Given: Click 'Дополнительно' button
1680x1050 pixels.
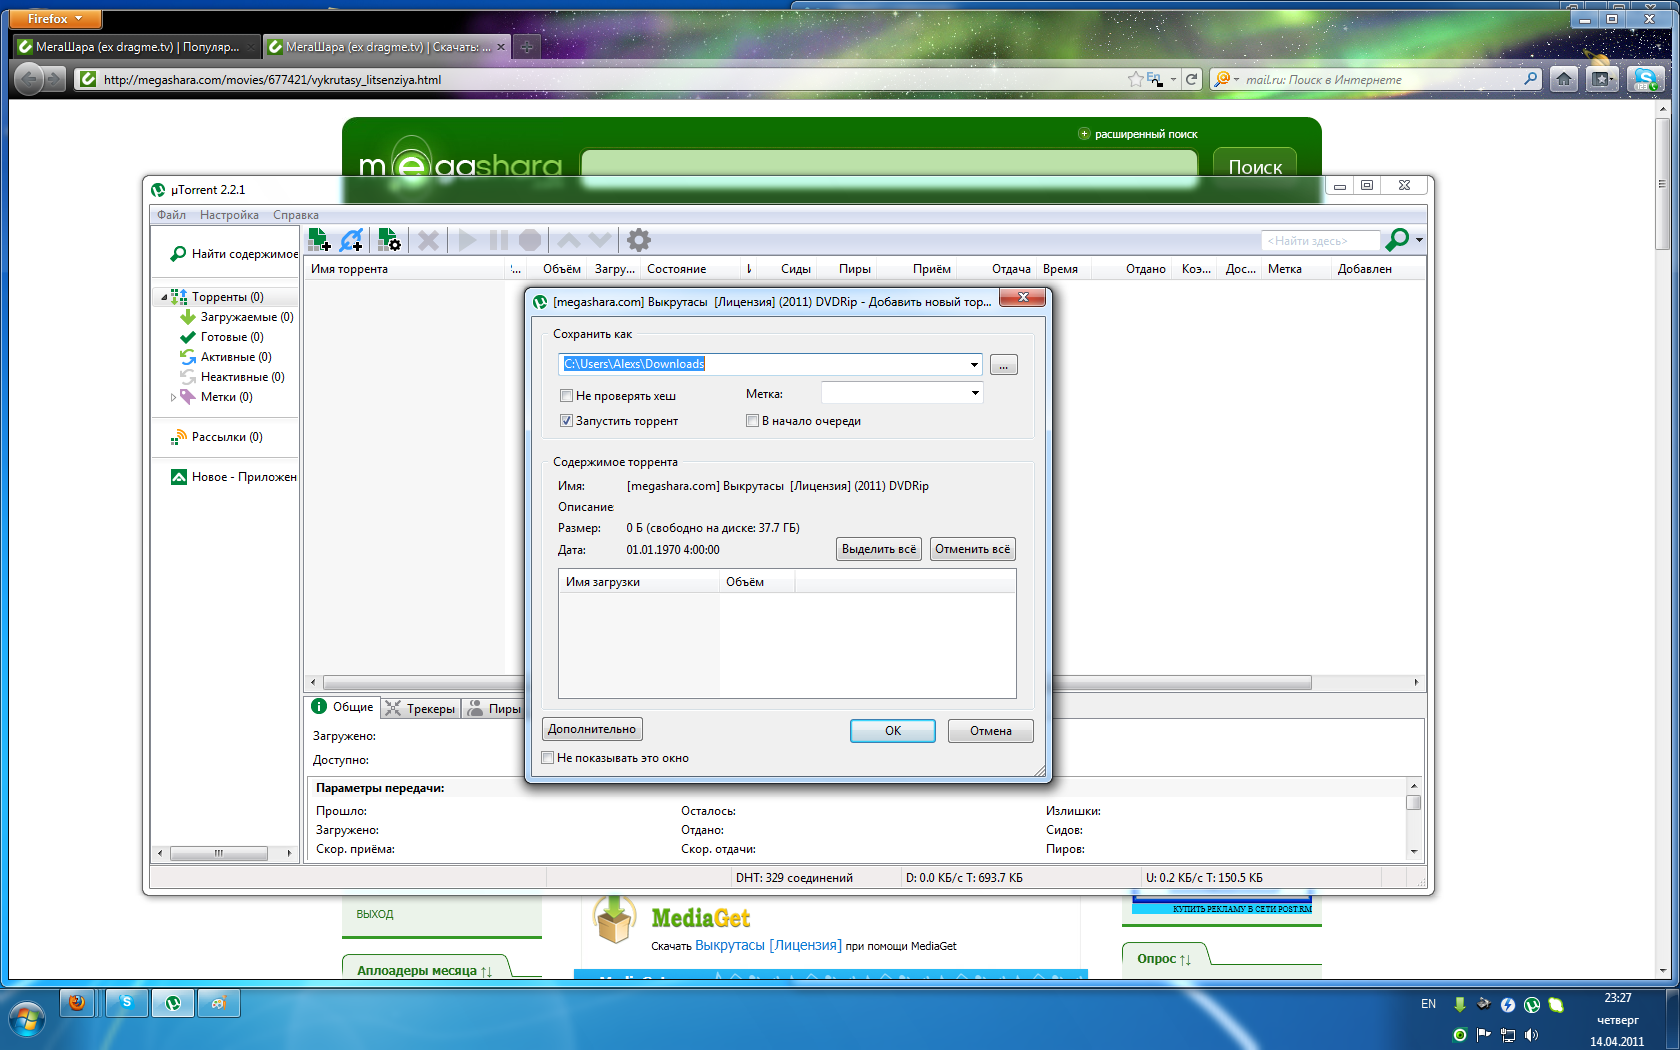Looking at the screenshot, I should coord(592,729).
